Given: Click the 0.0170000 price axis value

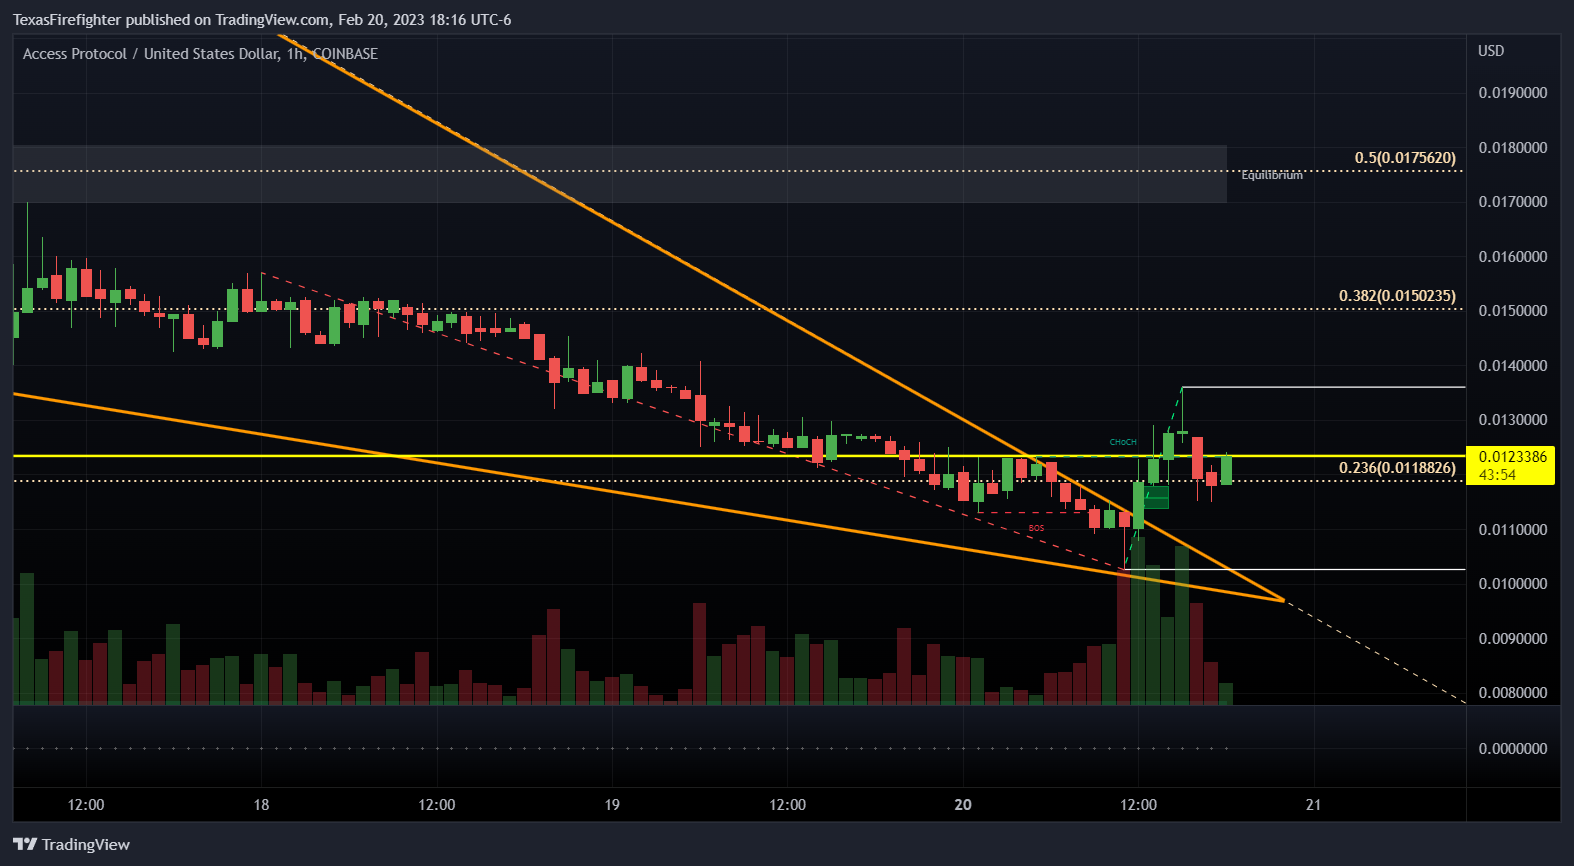Looking at the screenshot, I should coord(1512,202).
